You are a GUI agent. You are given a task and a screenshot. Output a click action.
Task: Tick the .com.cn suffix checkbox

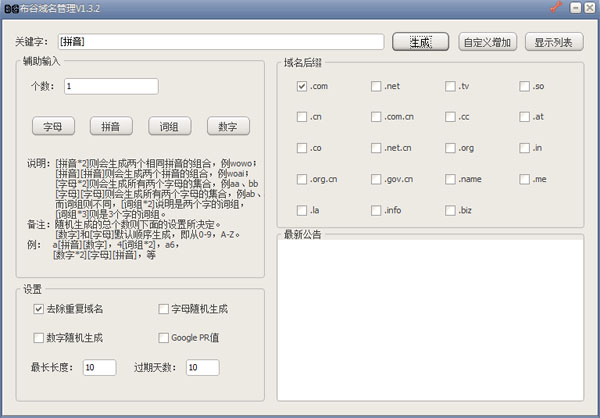coord(376,118)
